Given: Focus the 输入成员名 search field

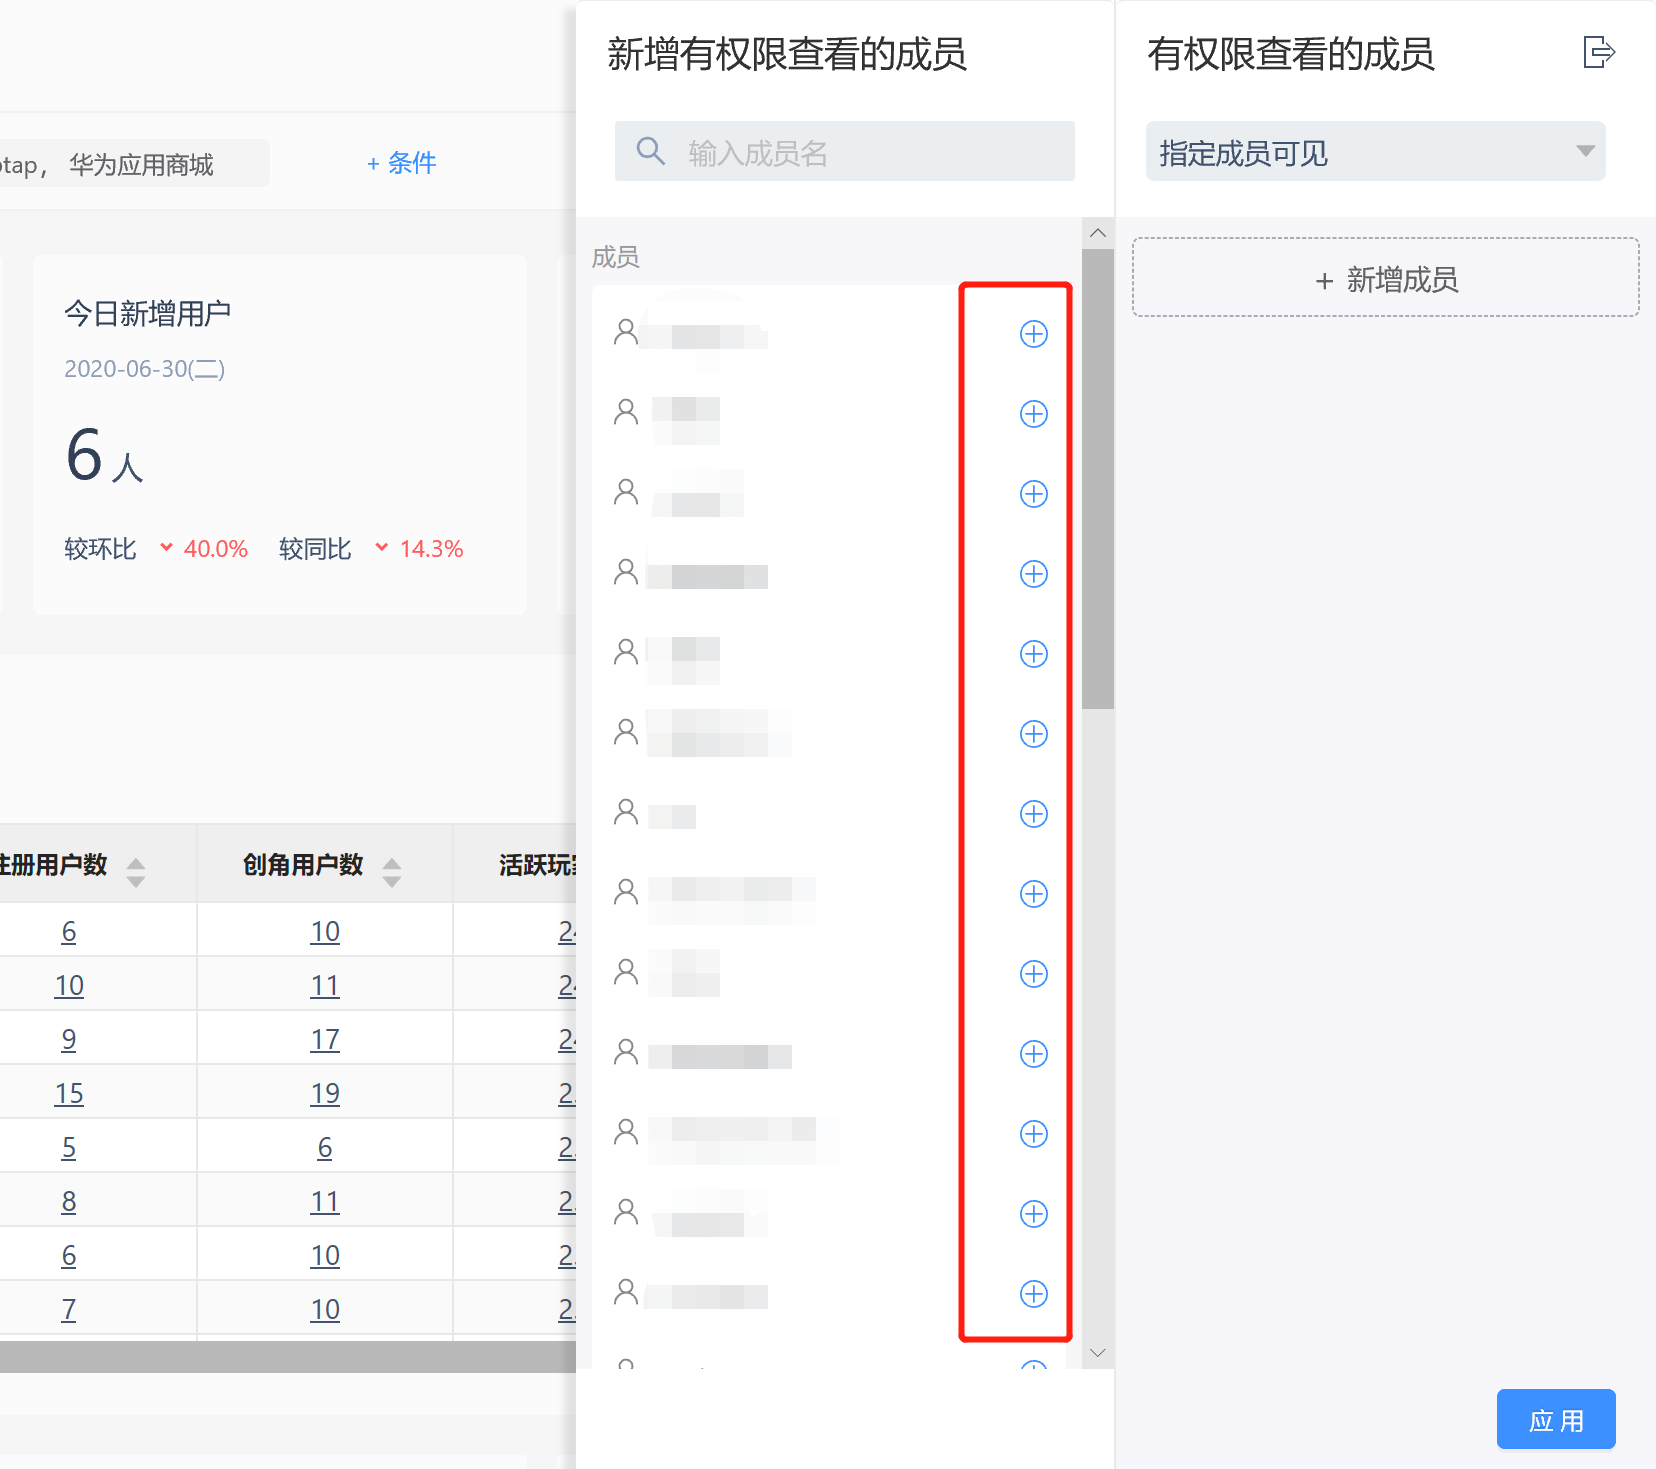Looking at the screenshot, I should (870, 152).
